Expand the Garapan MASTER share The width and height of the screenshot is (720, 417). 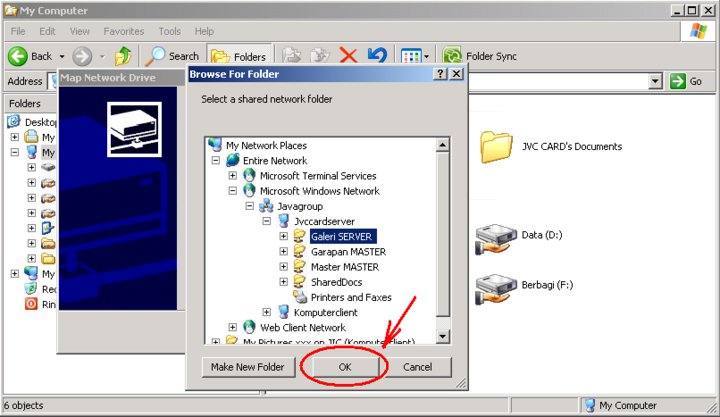[283, 251]
